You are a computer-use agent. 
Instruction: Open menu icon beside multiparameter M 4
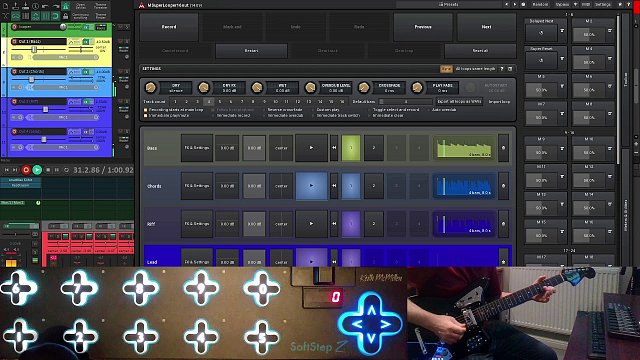coord(610,58)
